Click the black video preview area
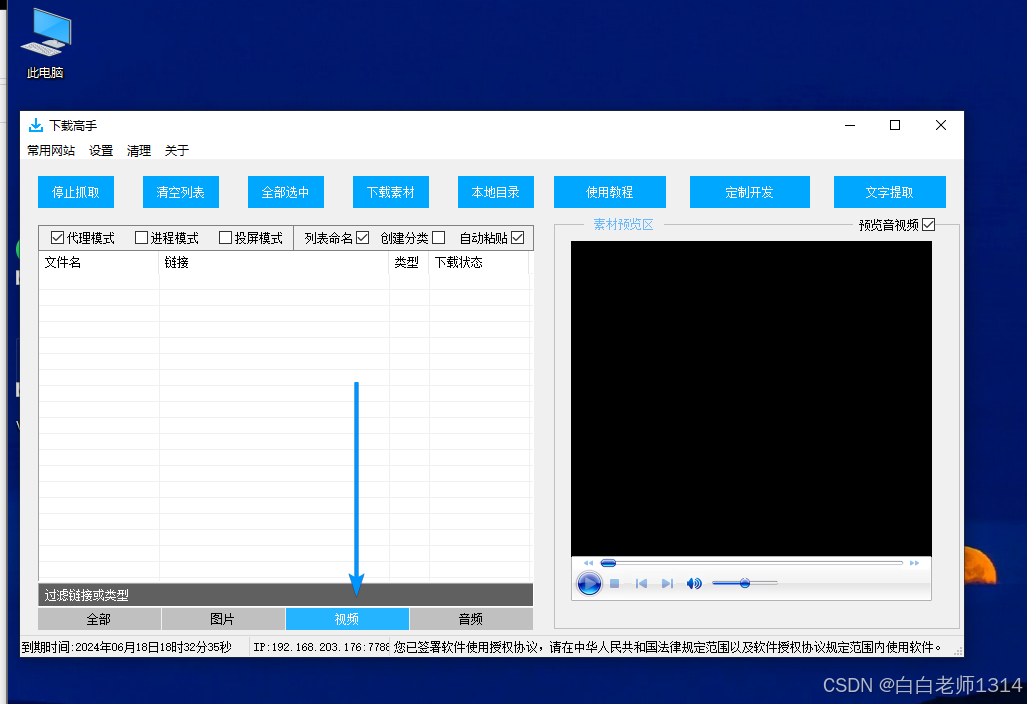1027x704 pixels. [x=751, y=399]
